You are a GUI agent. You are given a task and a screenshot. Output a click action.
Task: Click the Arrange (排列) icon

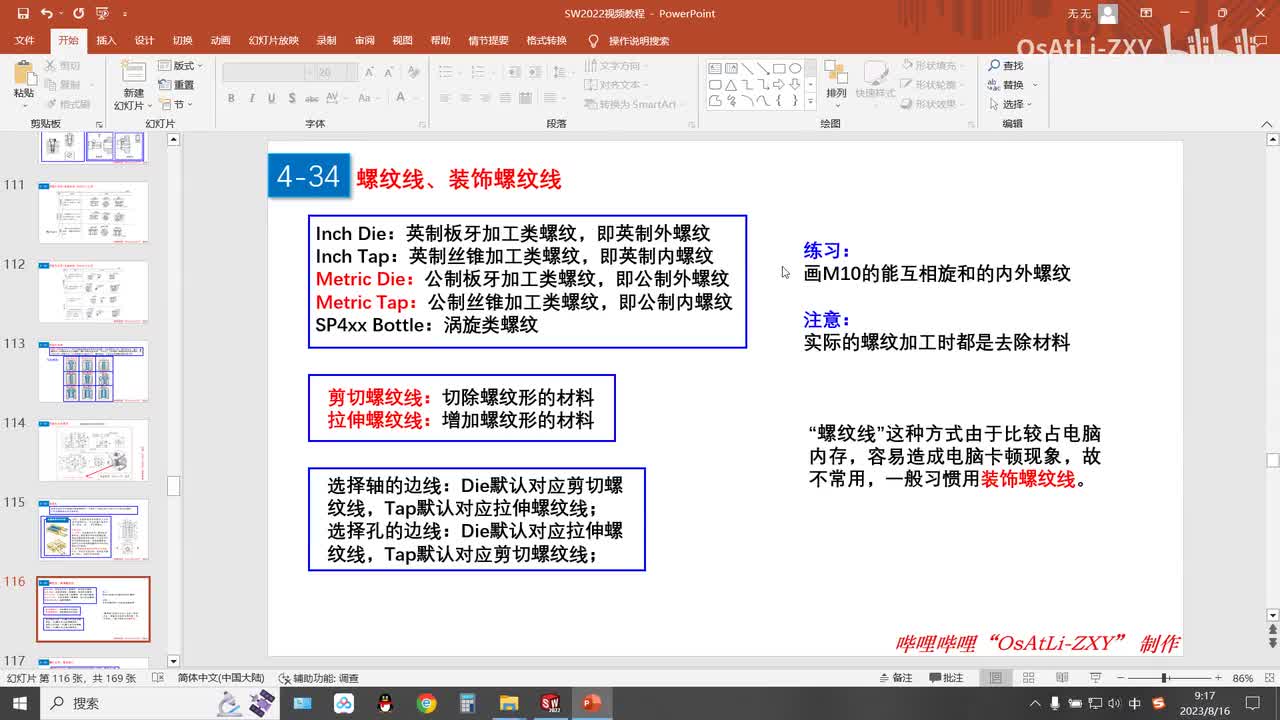pos(835,73)
